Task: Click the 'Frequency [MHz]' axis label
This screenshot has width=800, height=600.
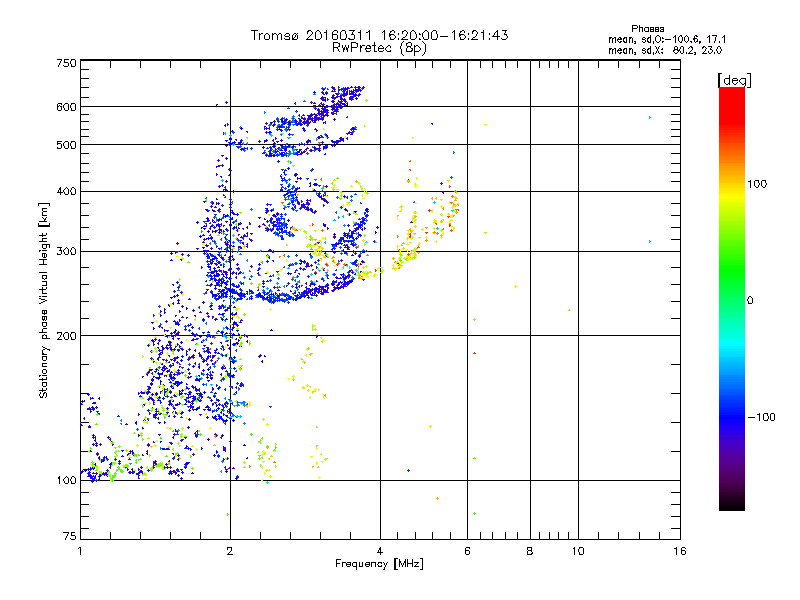Action: coord(379,564)
